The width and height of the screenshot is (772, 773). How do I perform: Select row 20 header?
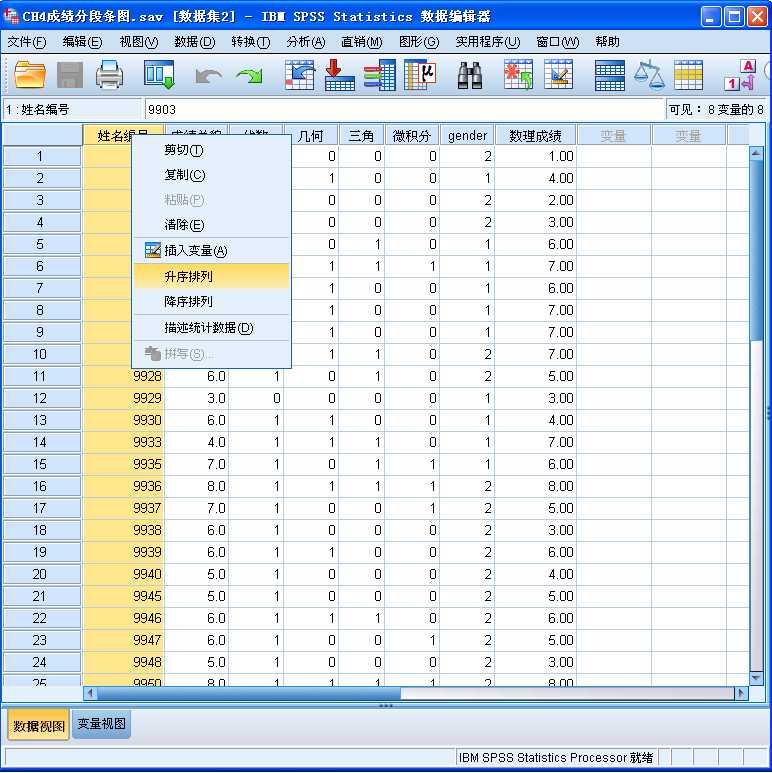click(41, 574)
